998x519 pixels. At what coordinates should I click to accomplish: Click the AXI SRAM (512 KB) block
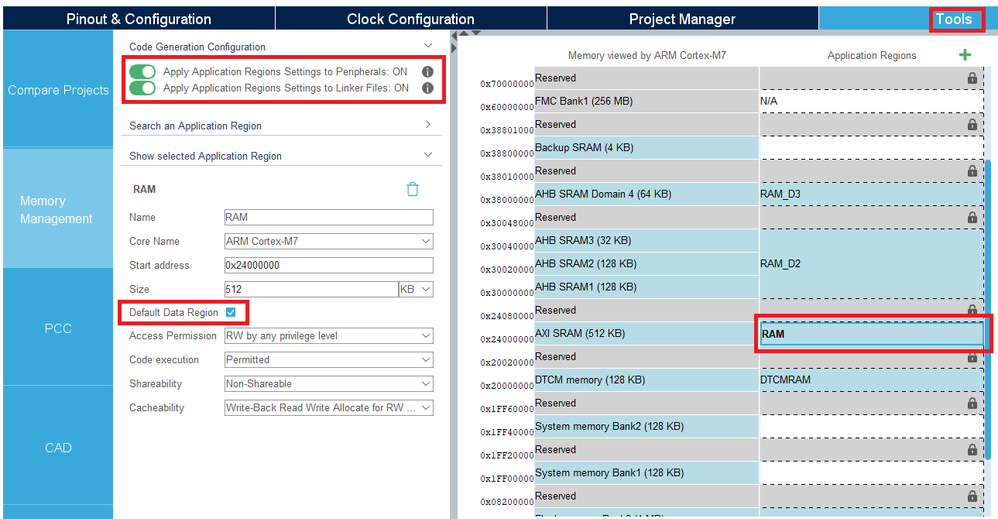tap(646, 334)
